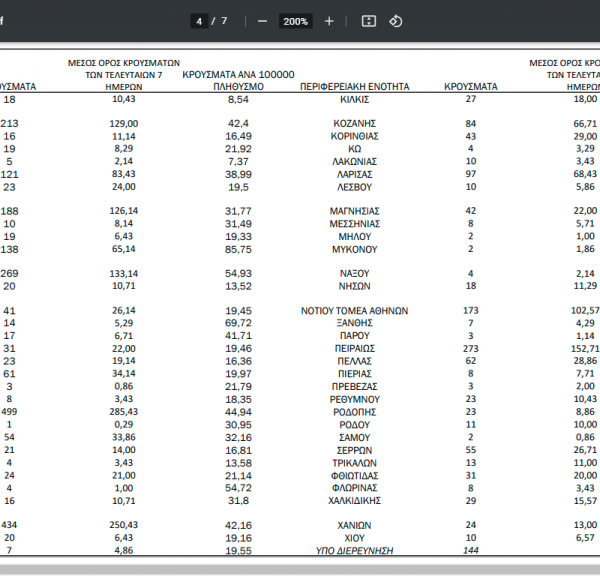The image size is (600, 576).
Task: Click the ΤΡΙΚΑΛΩΝ row name
Action: 355,463
